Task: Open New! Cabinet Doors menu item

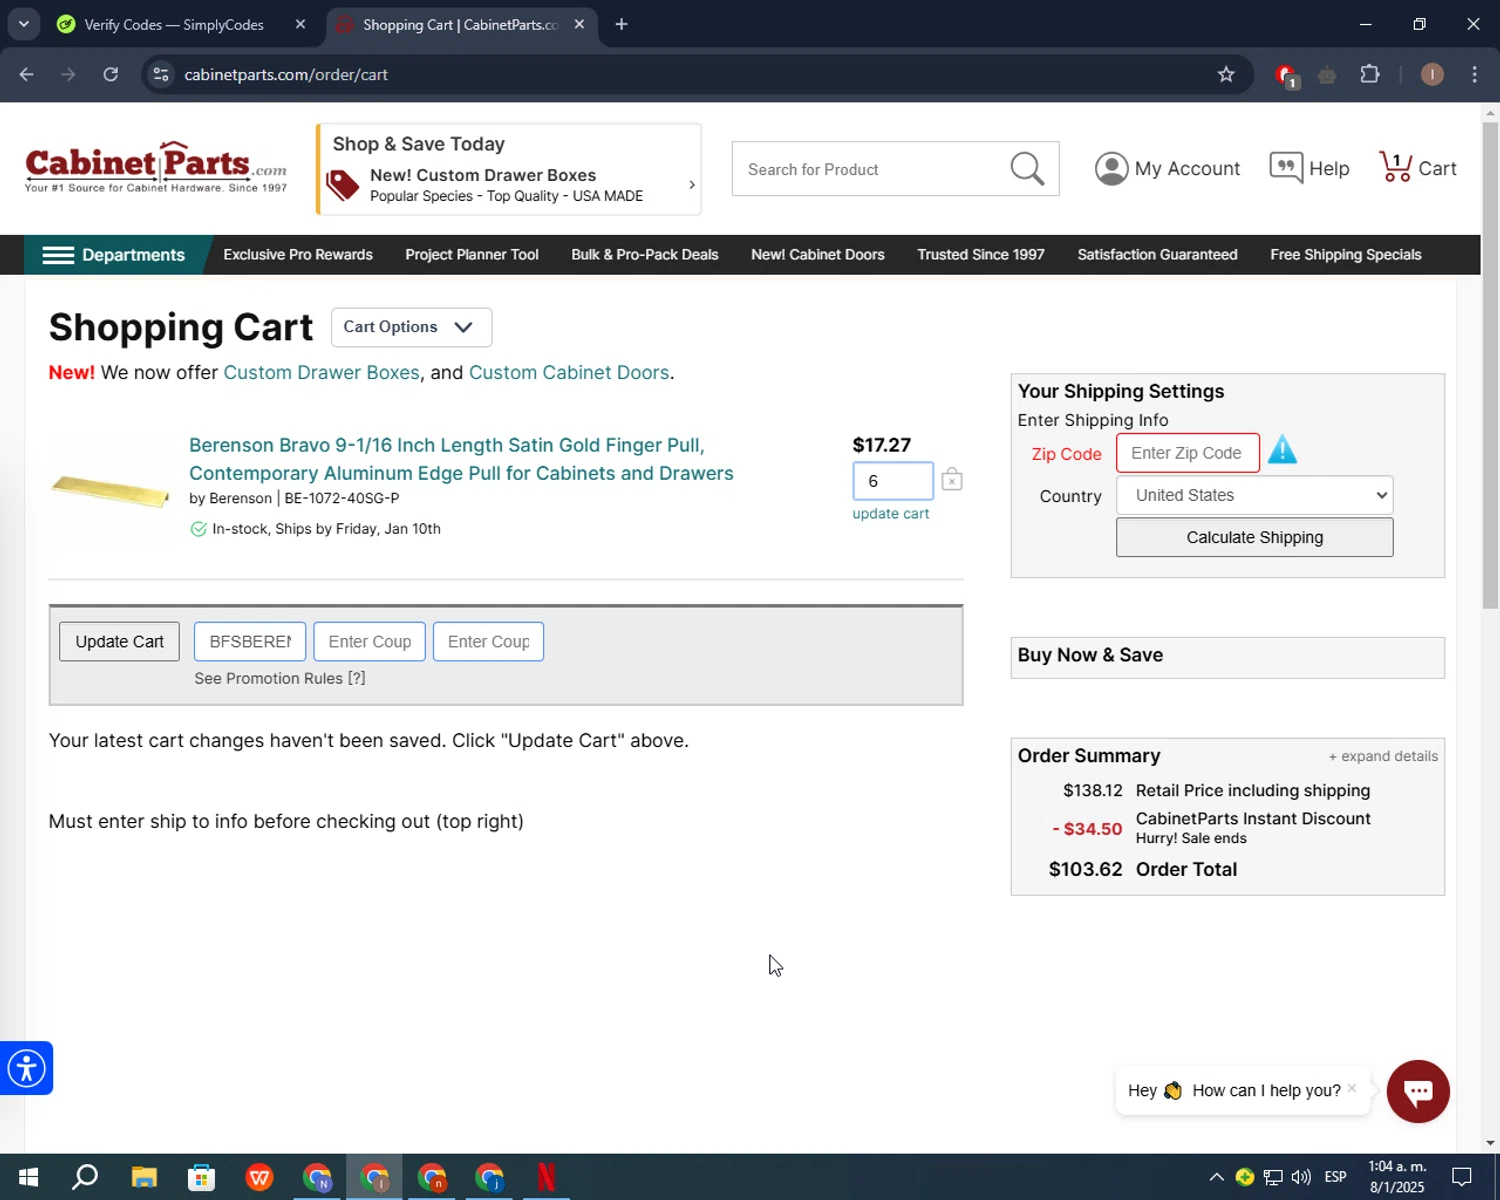Action: point(818,255)
